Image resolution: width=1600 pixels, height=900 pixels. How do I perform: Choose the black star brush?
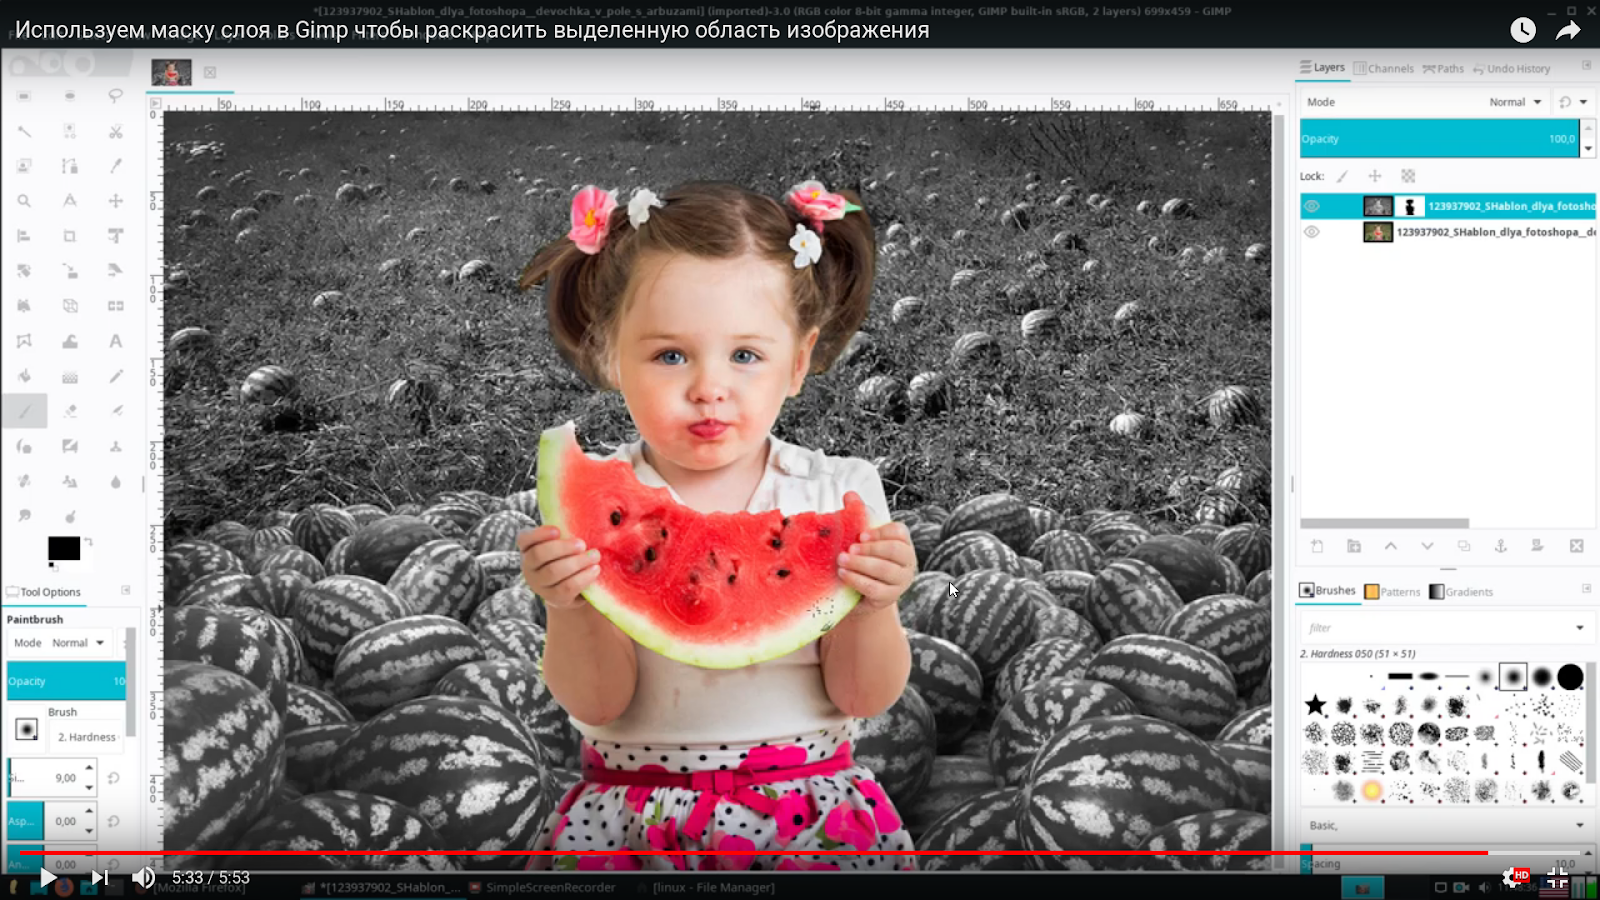[1315, 706]
